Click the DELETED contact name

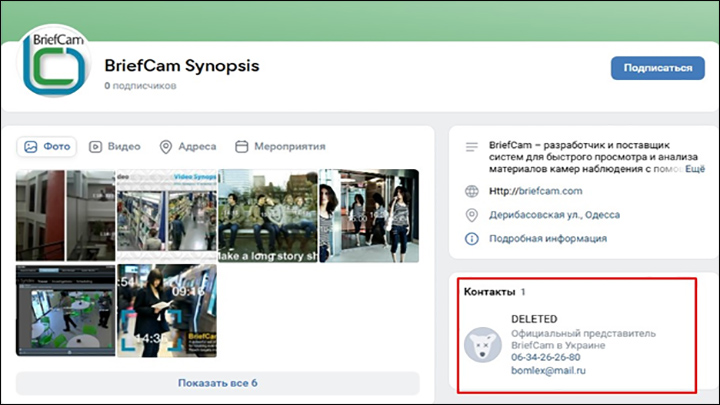[x=534, y=319]
